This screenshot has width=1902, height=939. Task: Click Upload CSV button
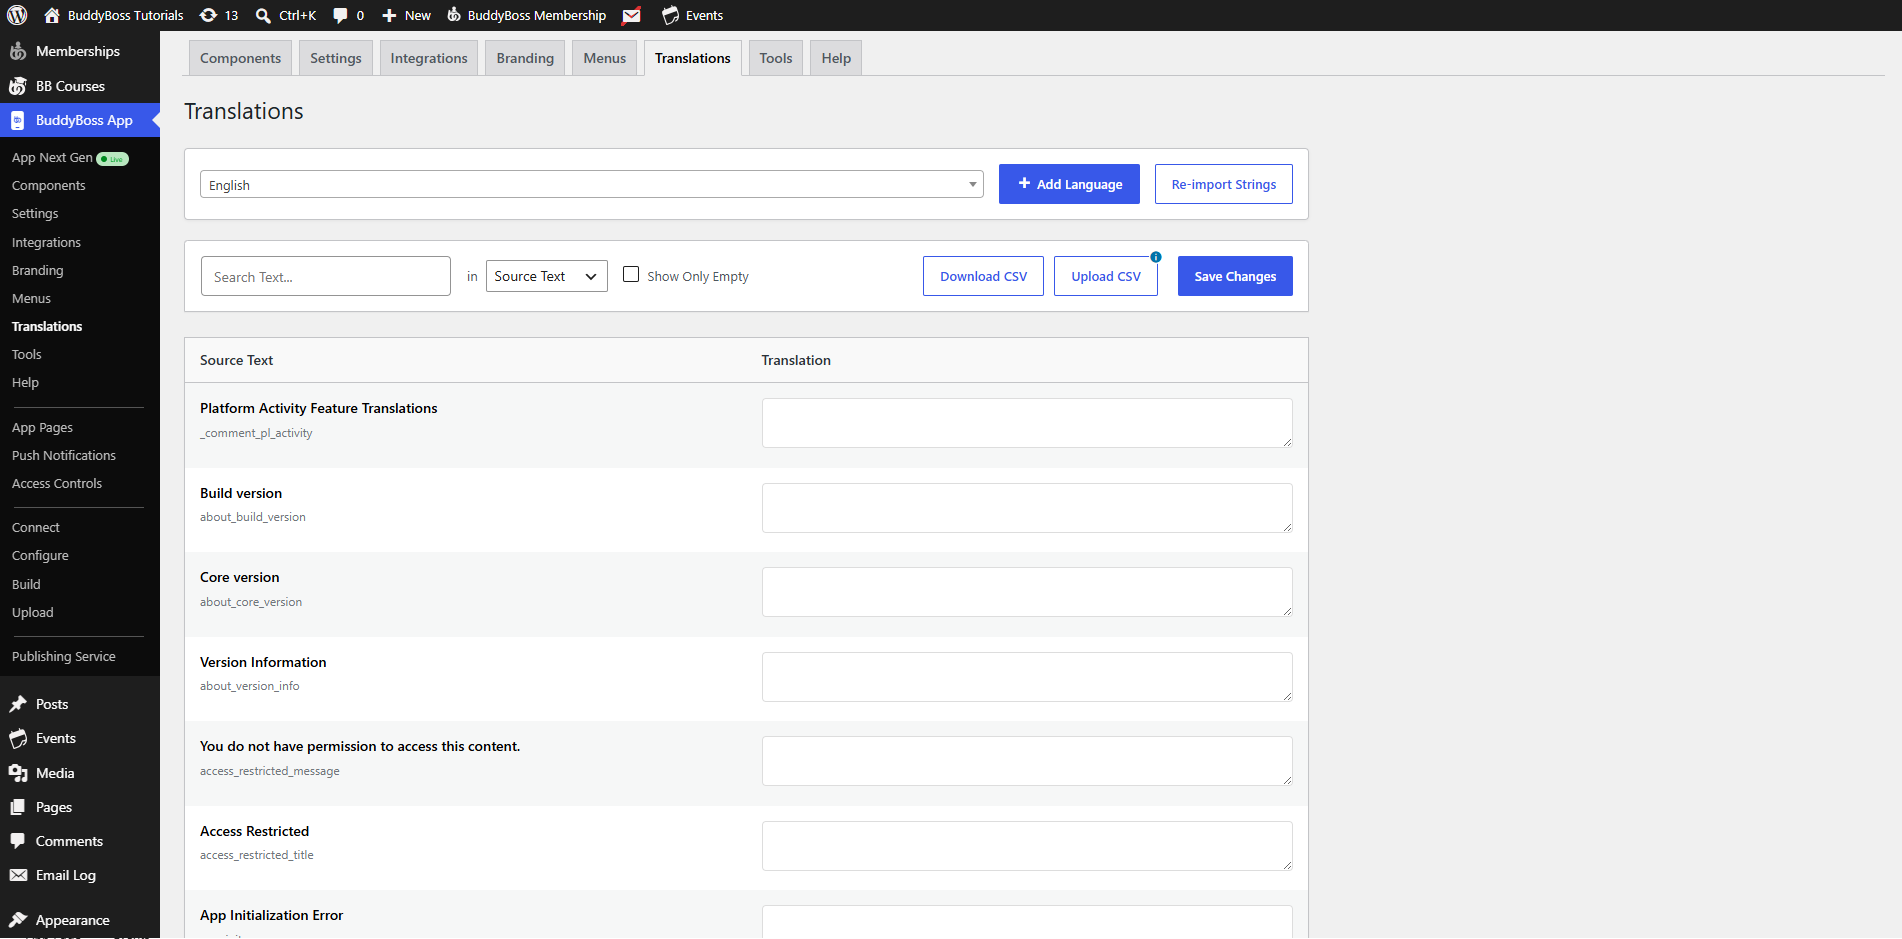[x=1106, y=276]
